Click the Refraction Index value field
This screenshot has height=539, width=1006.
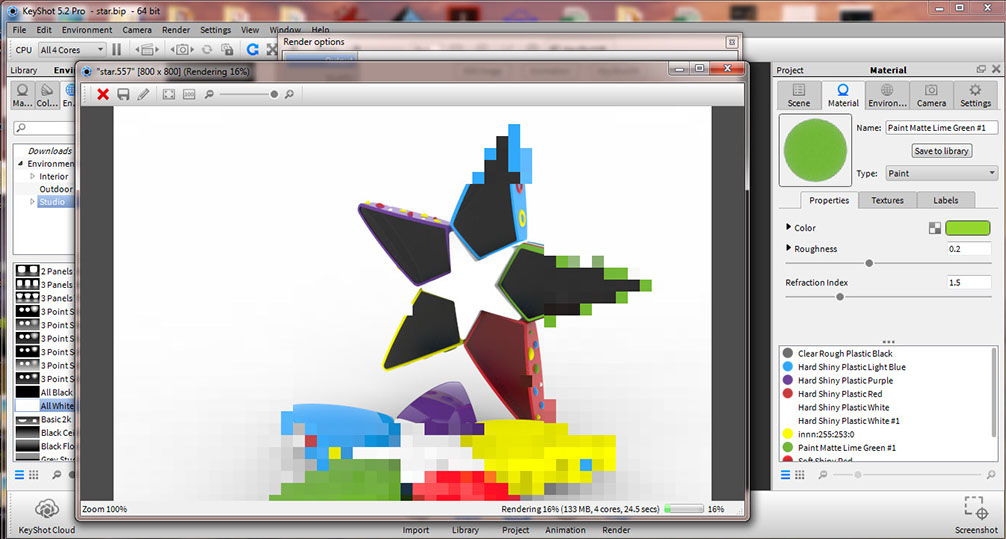969,282
